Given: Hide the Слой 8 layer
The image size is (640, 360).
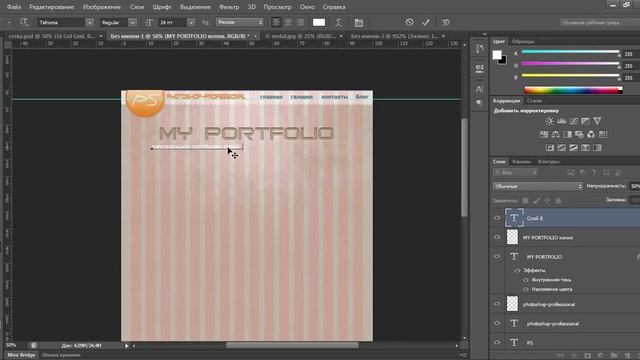Looking at the screenshot, I should point(497,218).
